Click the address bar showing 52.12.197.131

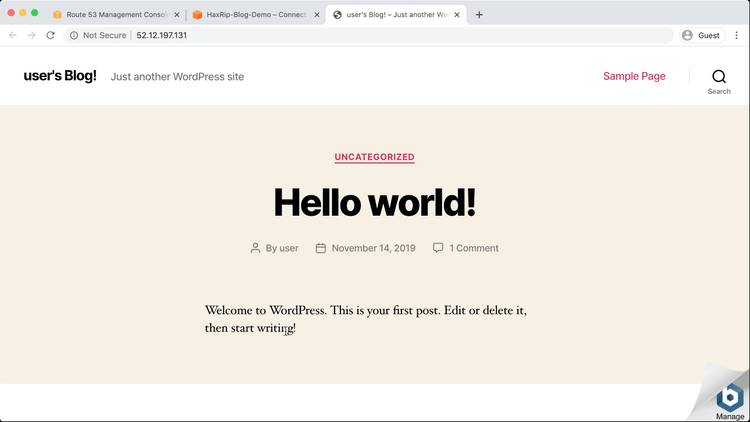coord(368,35)
